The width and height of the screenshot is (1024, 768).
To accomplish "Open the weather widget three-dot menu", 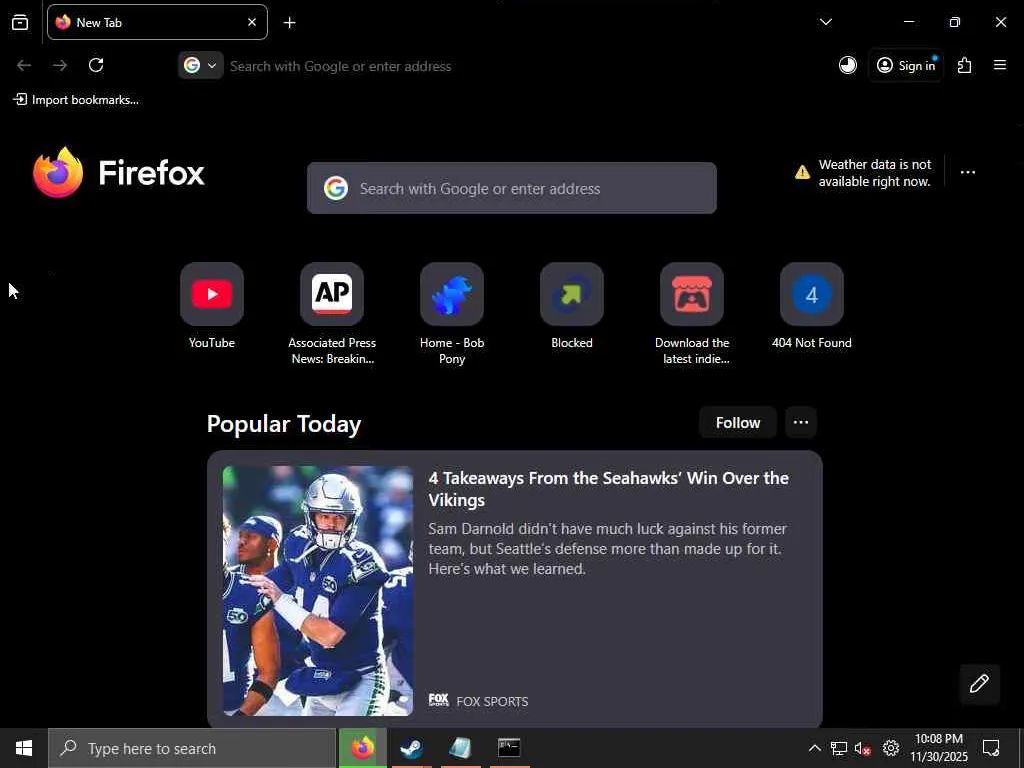I will click(968, 172).
